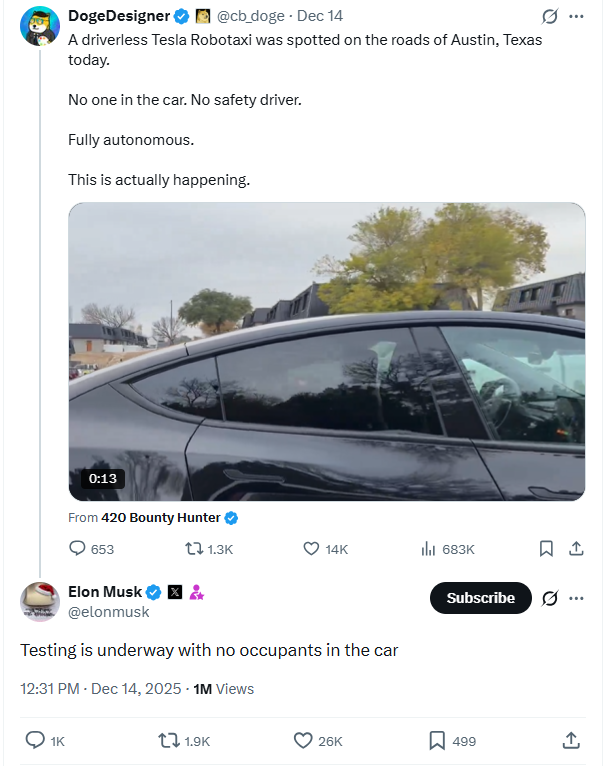
Task: Reply to Elon Musk's post
Action: point(34,741)
